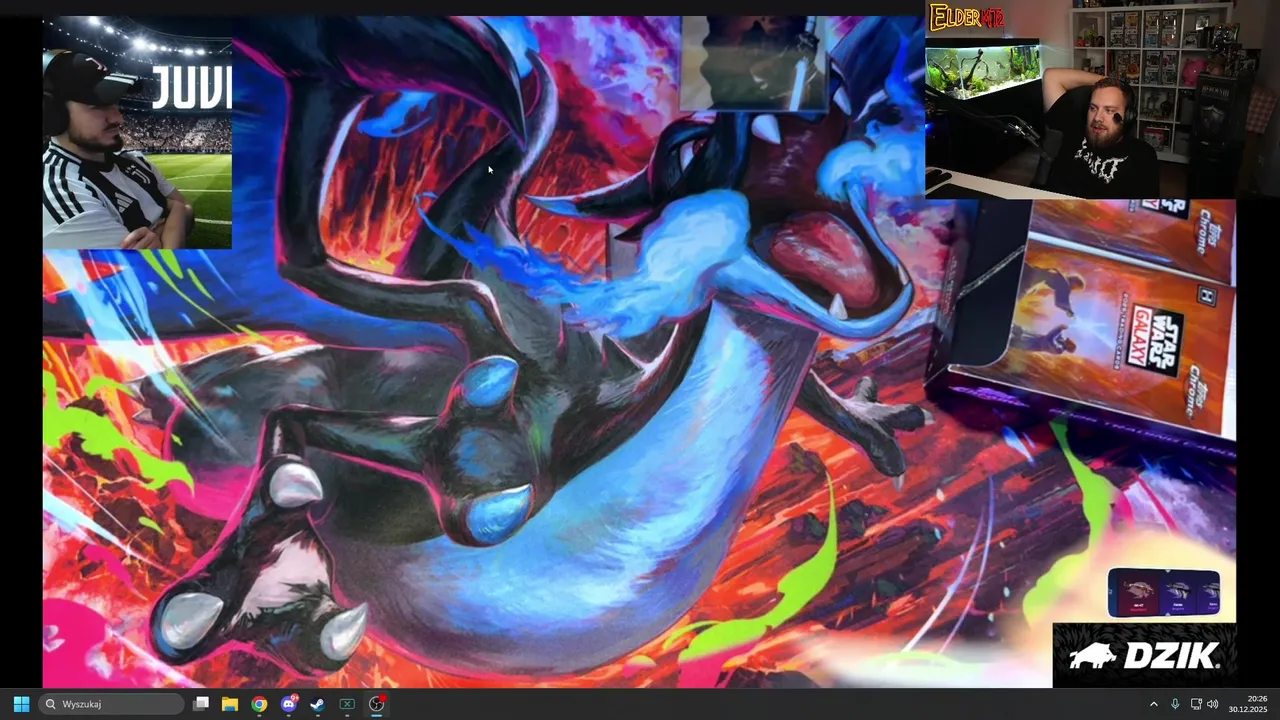Expand the hidden system tray icons
The height and width of the screenshot is (720, 1280).
coord(1153,704)
